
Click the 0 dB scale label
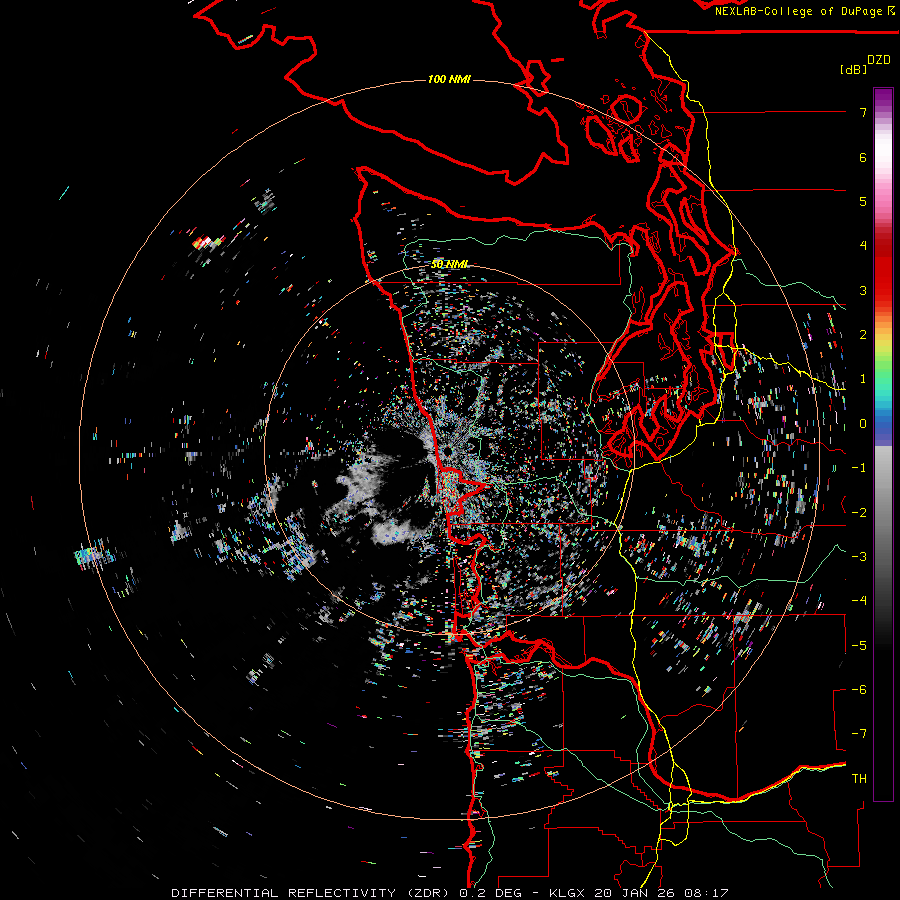pos(863,424)
